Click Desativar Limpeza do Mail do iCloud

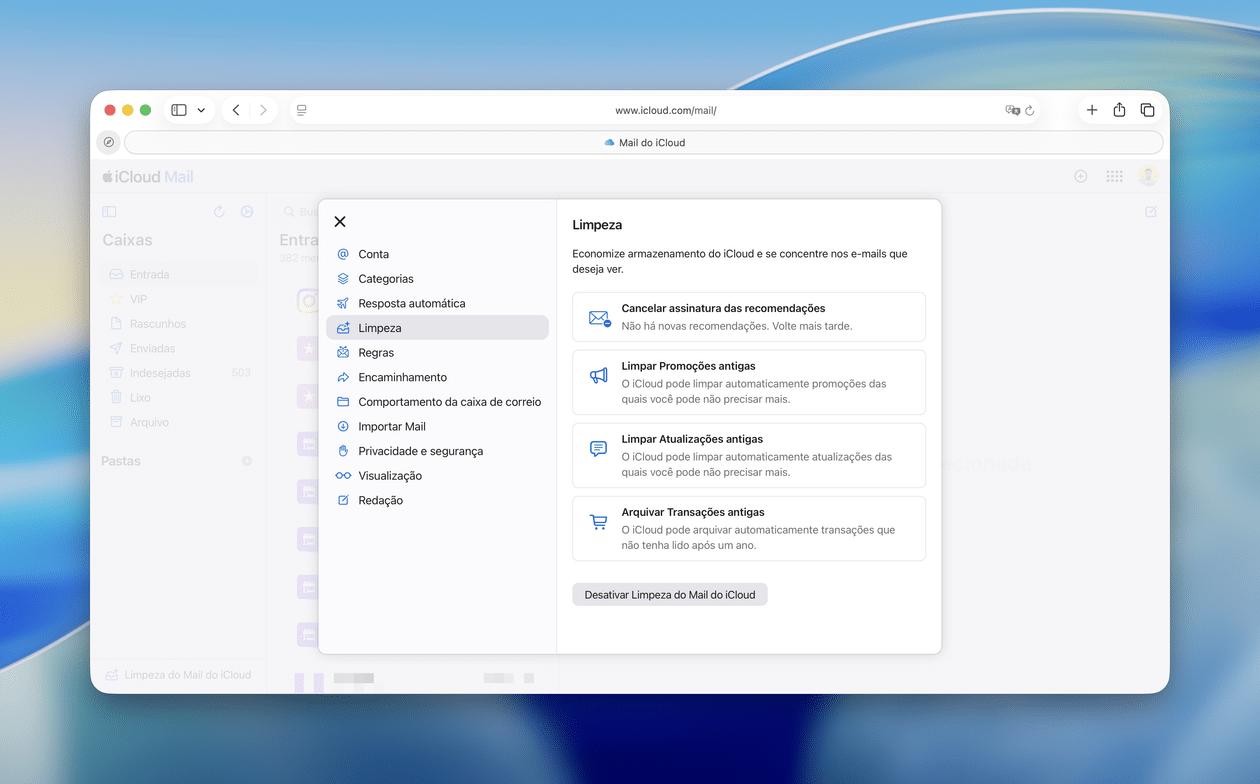pyautogui.click(x=670, y=595)
